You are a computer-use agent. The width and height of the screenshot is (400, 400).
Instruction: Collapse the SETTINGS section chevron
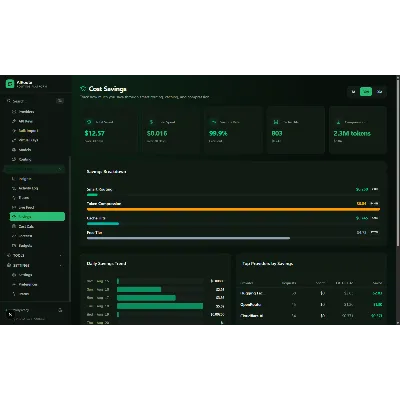pyautogui.click(x=60, y=265)
